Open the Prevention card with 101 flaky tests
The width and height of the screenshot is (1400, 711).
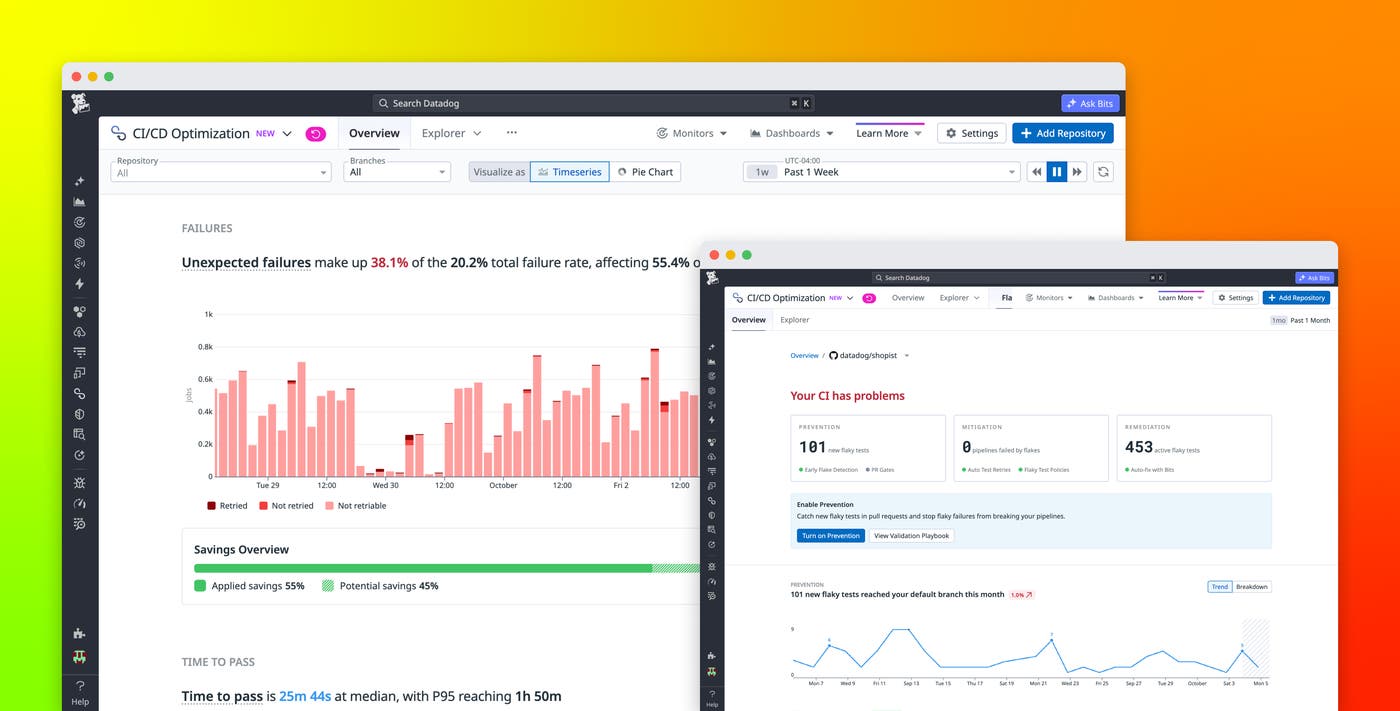[x=868, y=448]
